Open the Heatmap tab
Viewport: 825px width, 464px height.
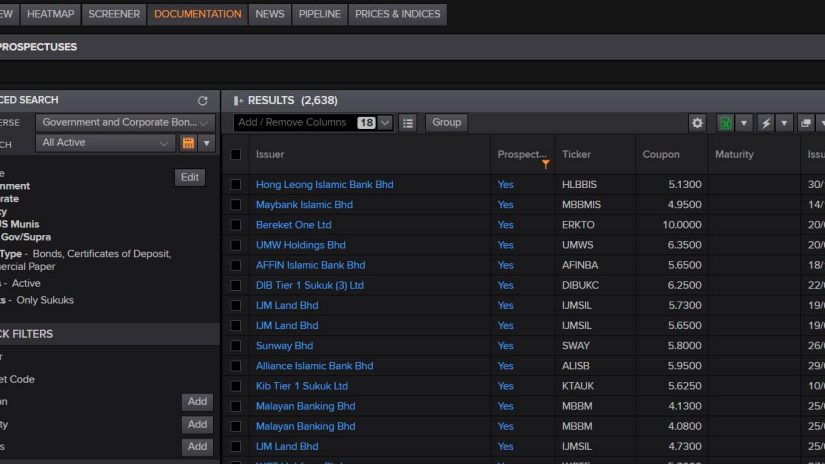[51, 14]
